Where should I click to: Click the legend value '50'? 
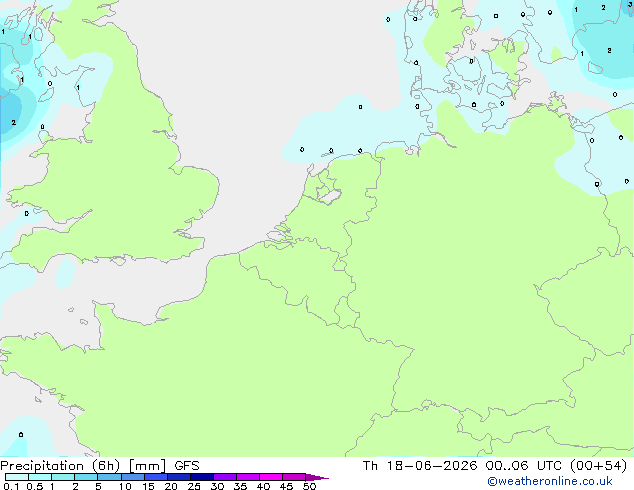click(x=310, y=486)
